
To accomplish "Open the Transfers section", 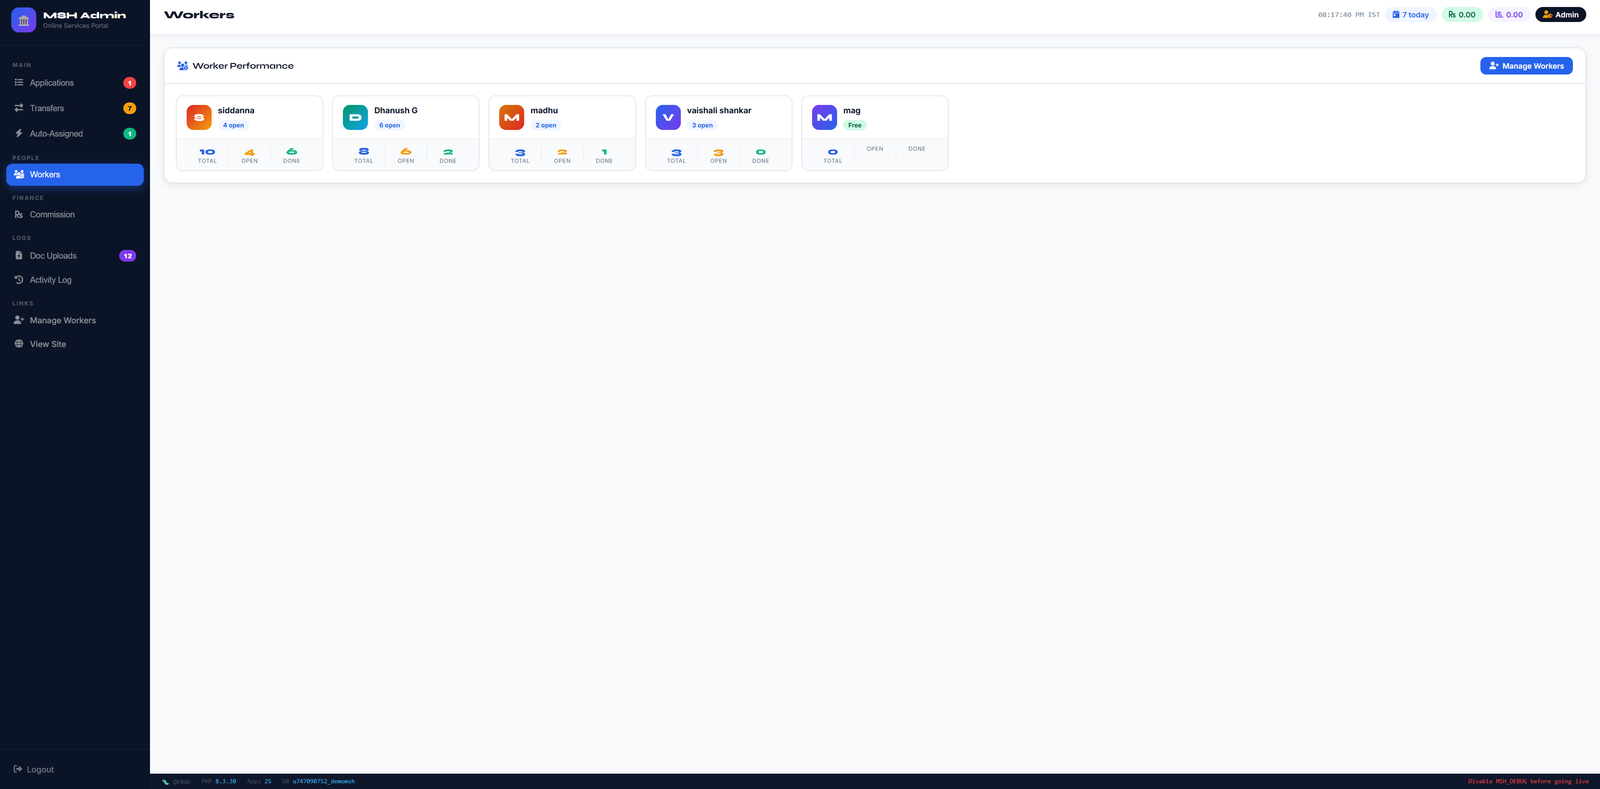I will (x=75, y=108).
